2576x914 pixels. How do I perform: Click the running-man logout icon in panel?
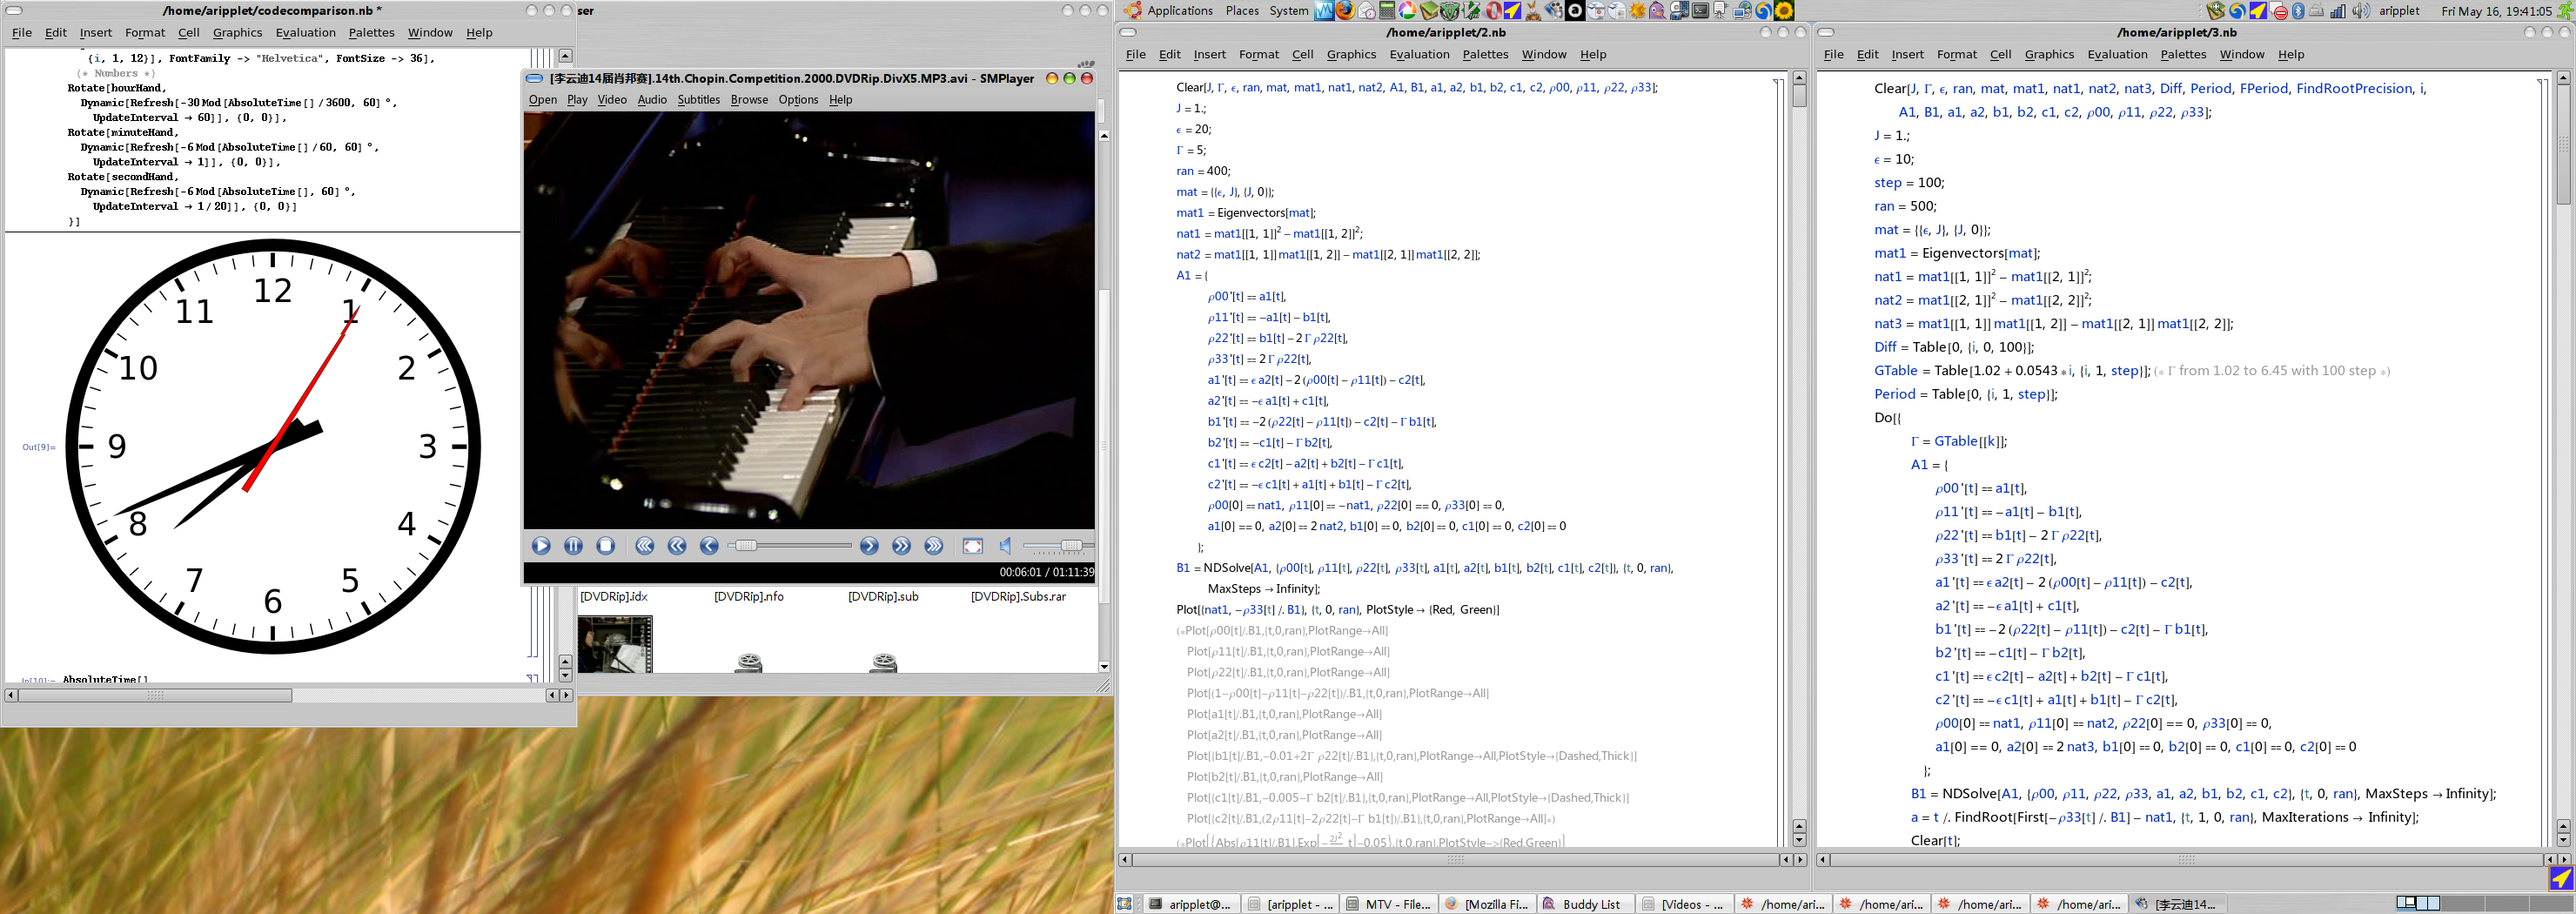[x=2563, y=11]
